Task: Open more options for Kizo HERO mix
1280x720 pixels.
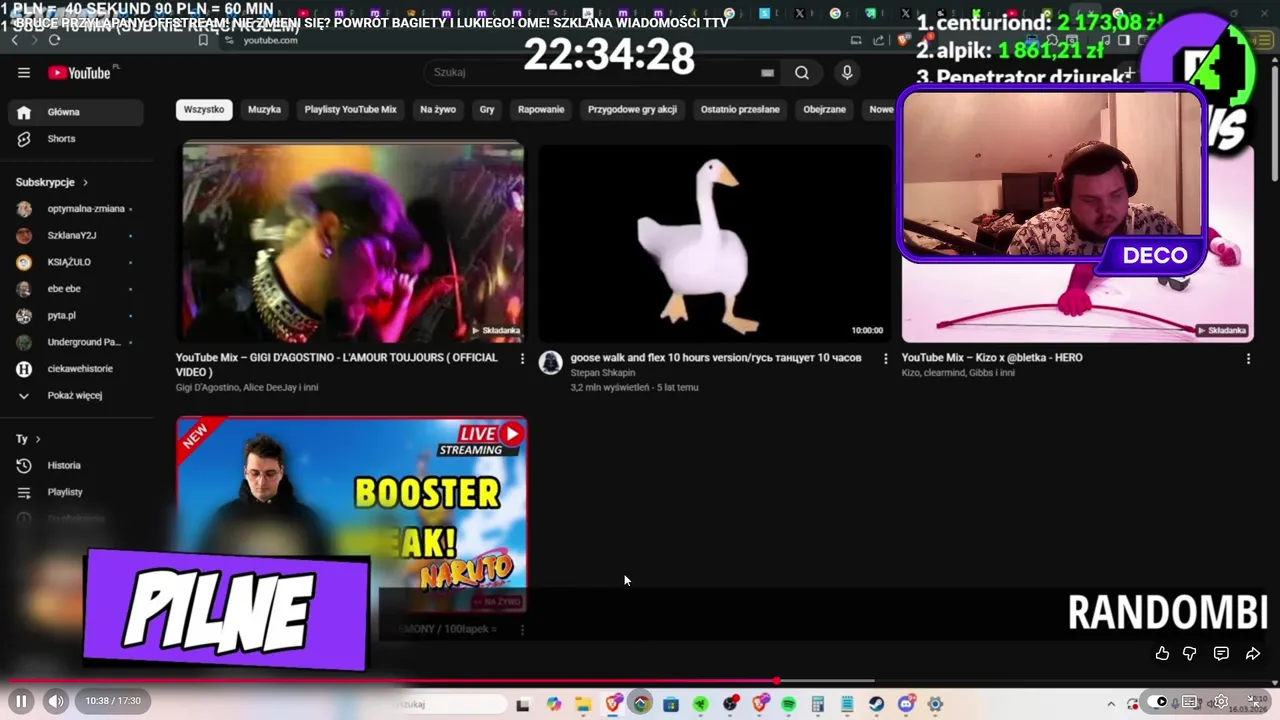Action: tap(1248, 358)
